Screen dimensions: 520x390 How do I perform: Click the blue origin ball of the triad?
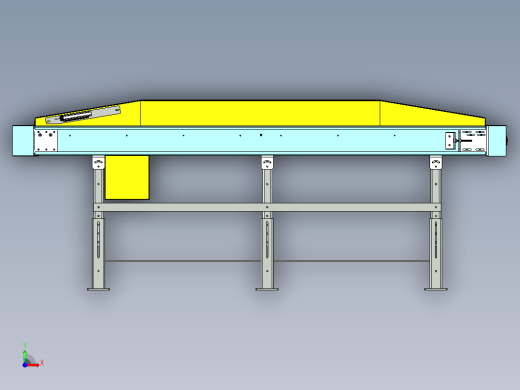coord(25,365)
